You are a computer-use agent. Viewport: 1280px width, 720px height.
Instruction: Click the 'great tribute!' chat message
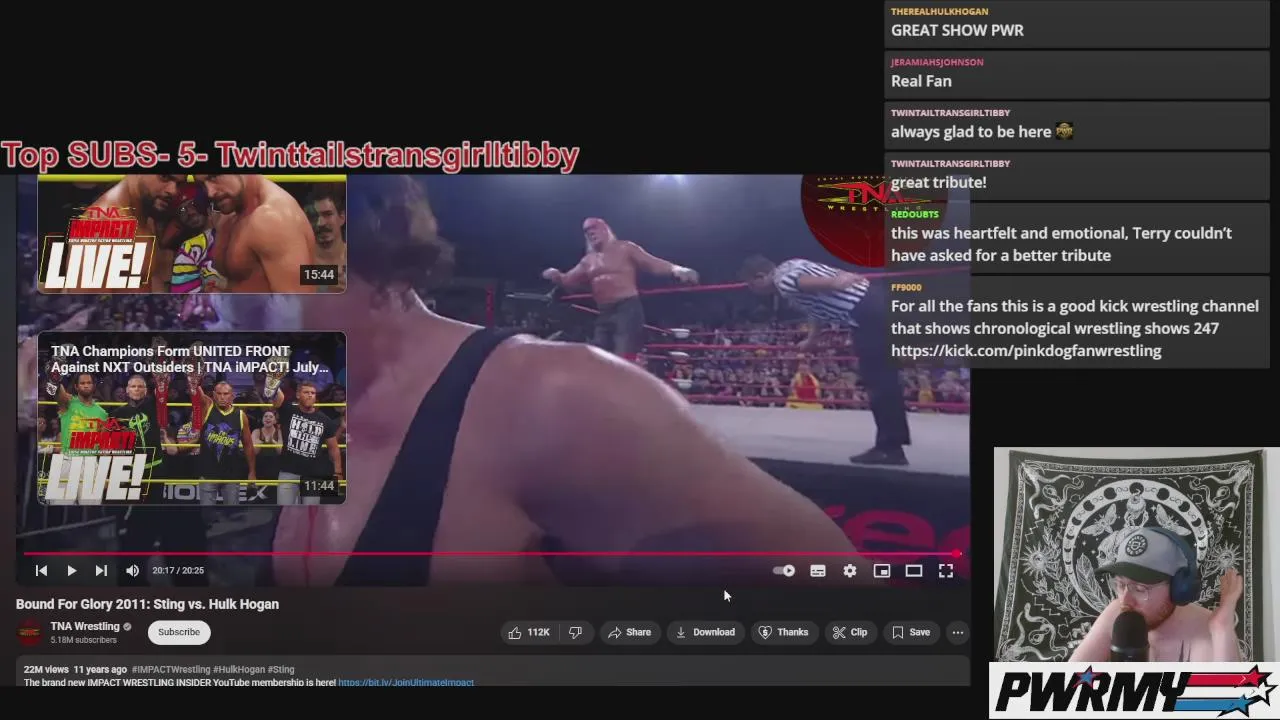[939, 182]
